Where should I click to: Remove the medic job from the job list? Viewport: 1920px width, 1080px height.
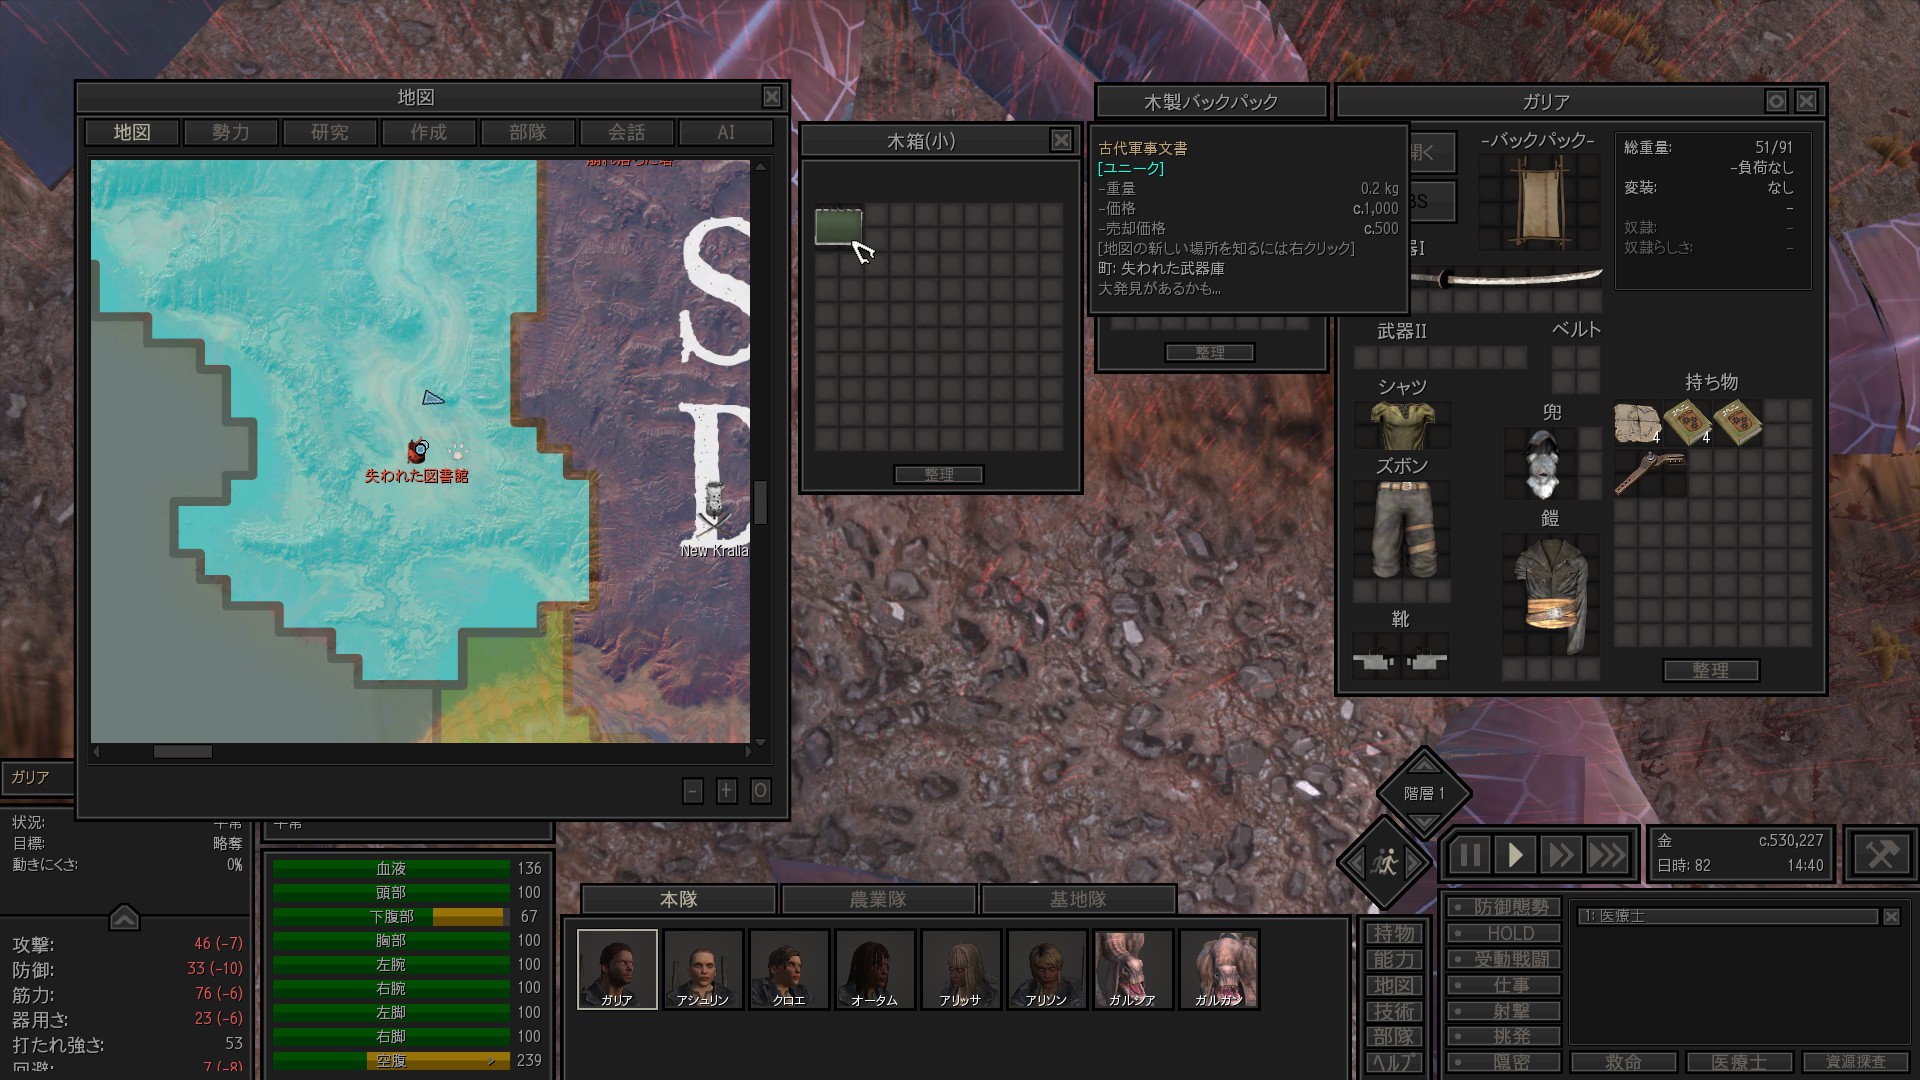(1891, 916)
